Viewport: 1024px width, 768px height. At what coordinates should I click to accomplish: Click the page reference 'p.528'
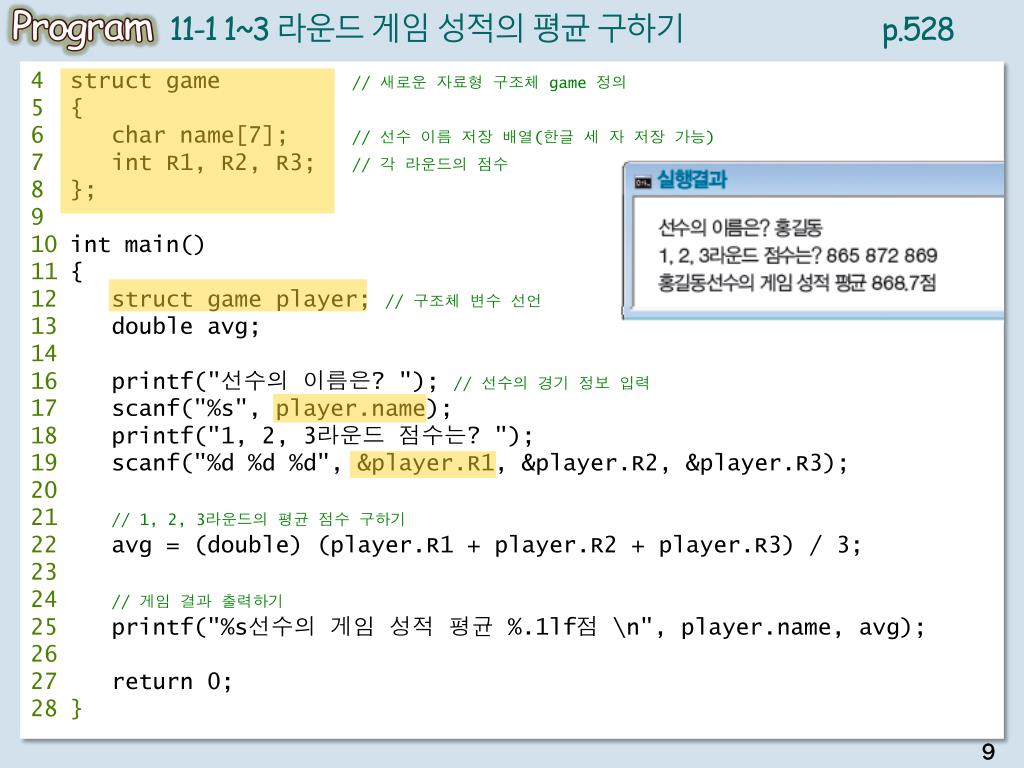click(918, 30)
